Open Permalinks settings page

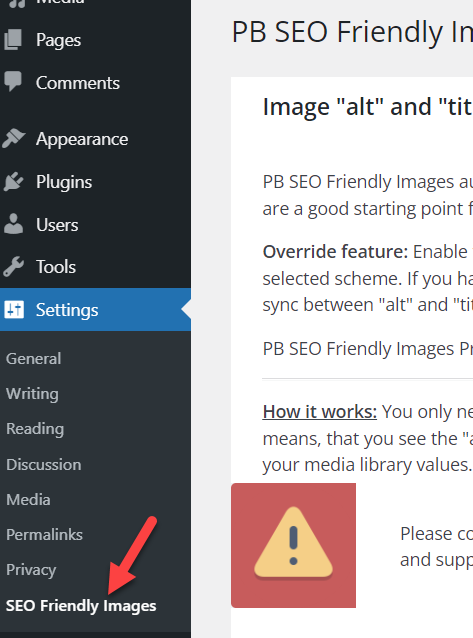pos(44,534)
